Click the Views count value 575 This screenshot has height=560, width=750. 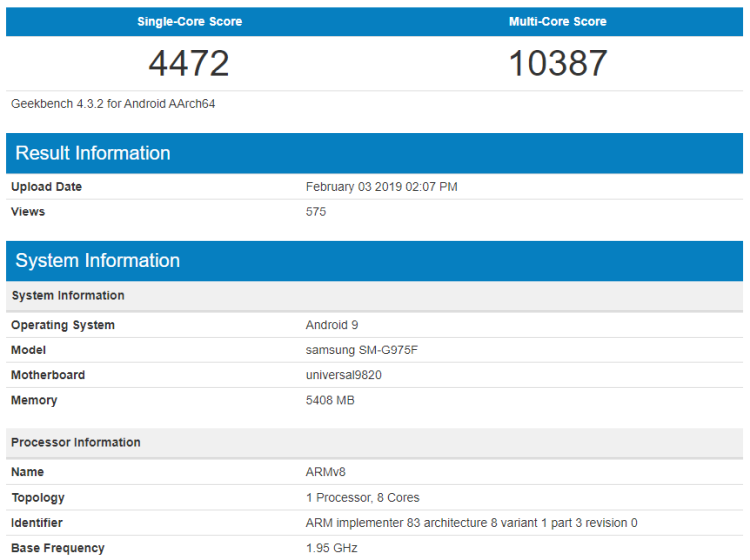[316, 212]
